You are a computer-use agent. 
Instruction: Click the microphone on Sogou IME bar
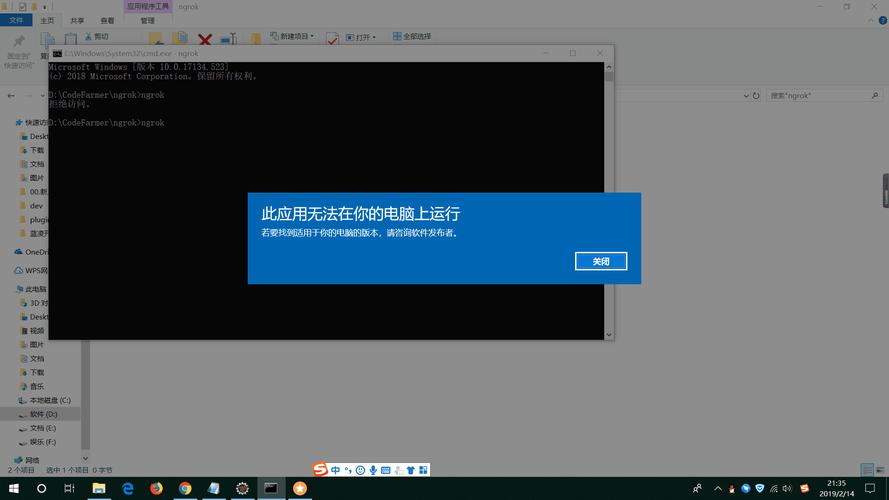point(373,470)
